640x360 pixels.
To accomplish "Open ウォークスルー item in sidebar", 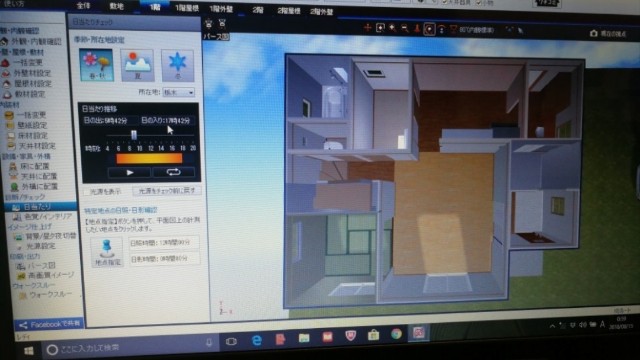I will [46, 295].
